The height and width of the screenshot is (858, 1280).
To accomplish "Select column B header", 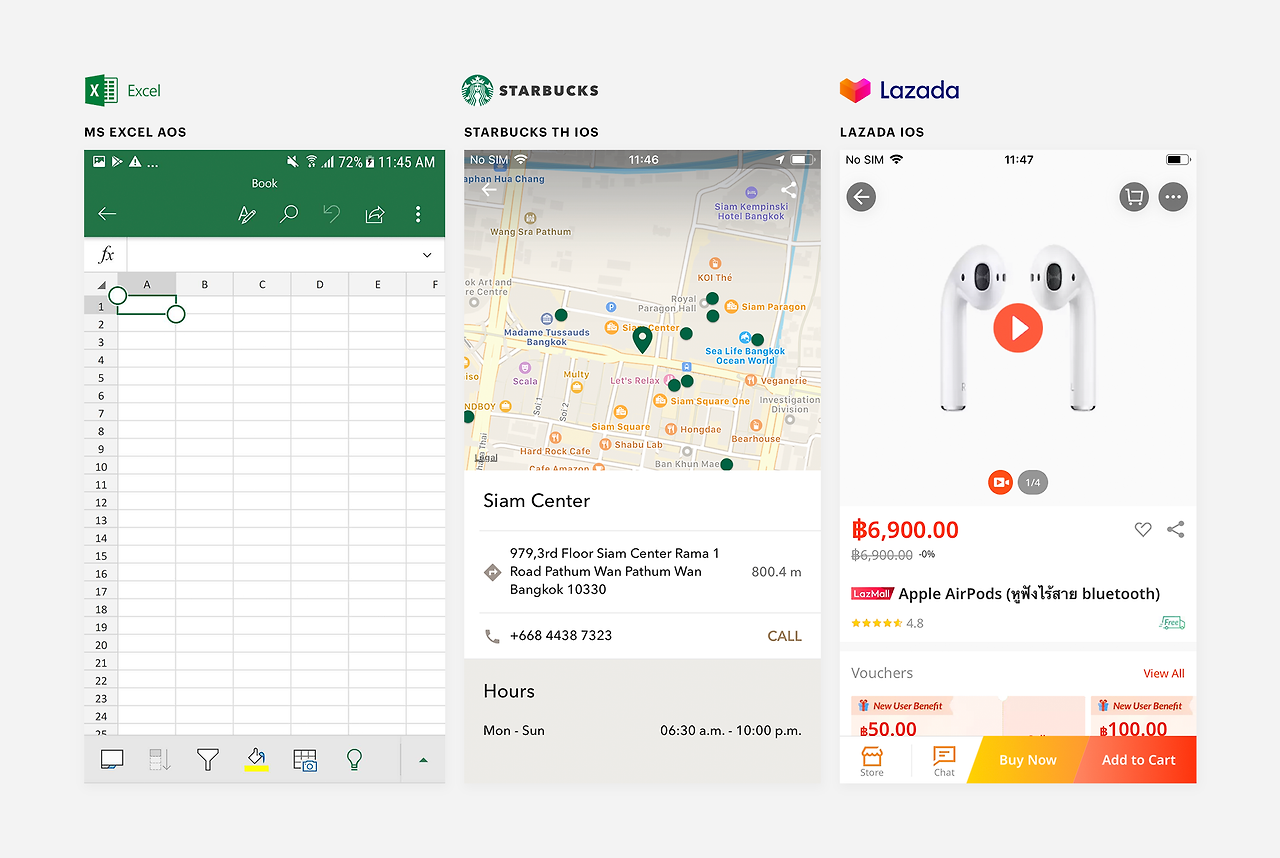I will pos(204,285).
